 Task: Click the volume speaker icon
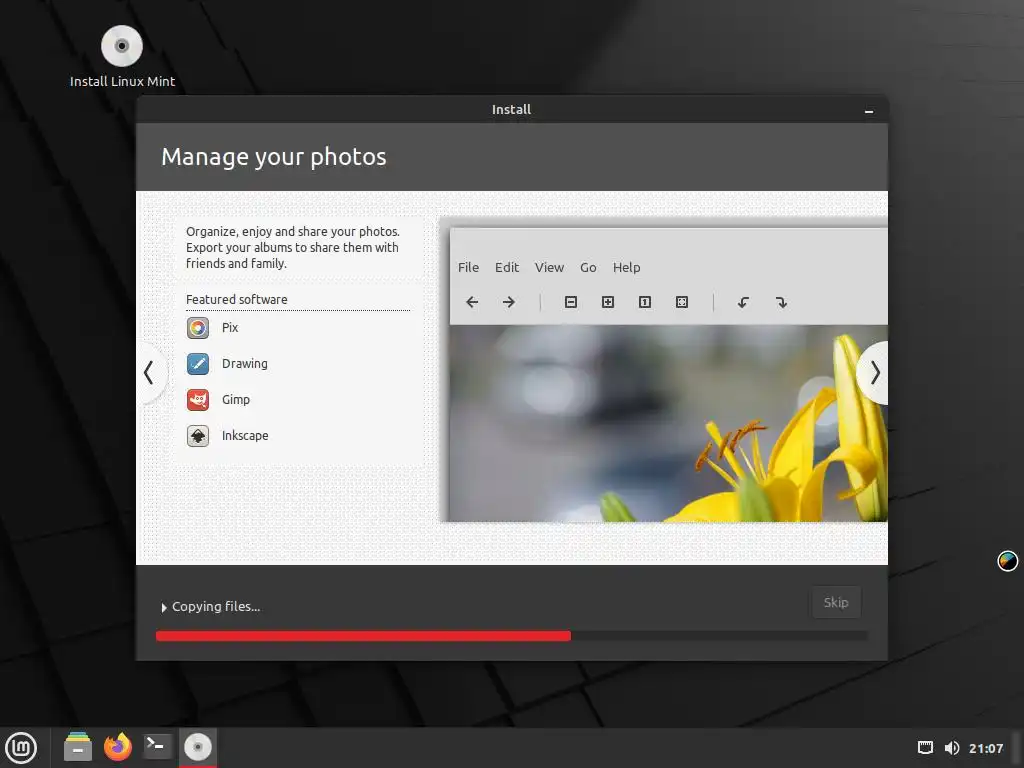coord(952,748)
